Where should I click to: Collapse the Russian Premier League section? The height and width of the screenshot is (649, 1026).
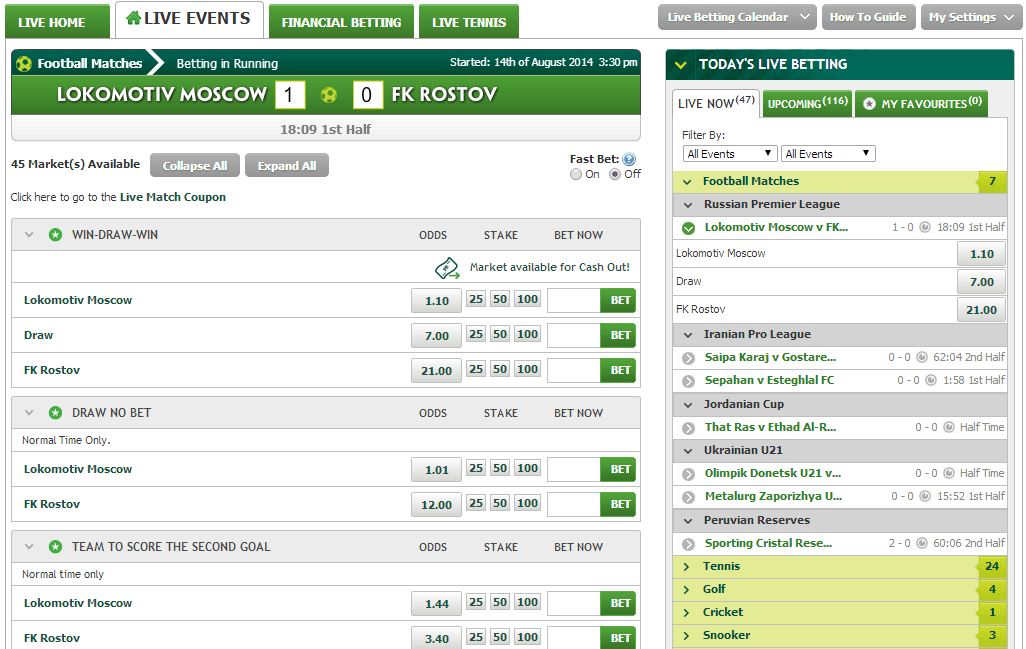pos(688,205)
